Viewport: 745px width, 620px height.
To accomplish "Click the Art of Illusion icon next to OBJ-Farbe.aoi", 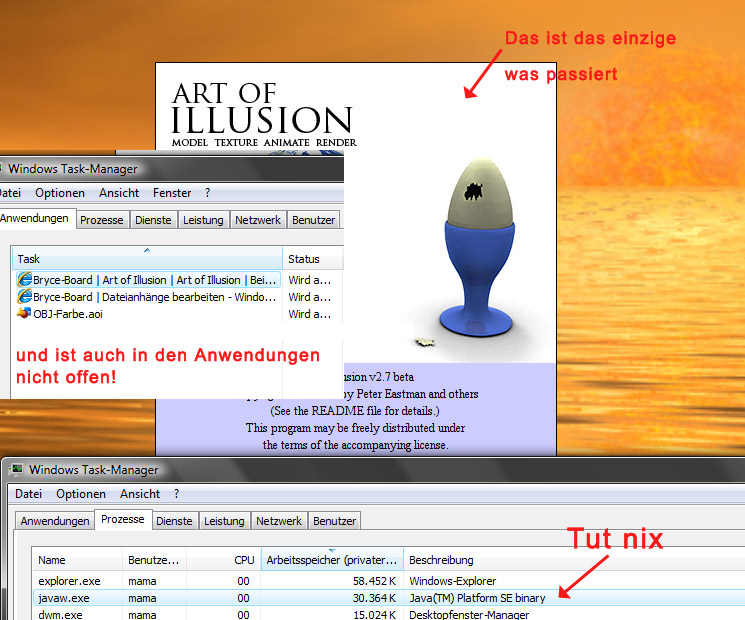I will pyautogui.click(x=24, y=313).
